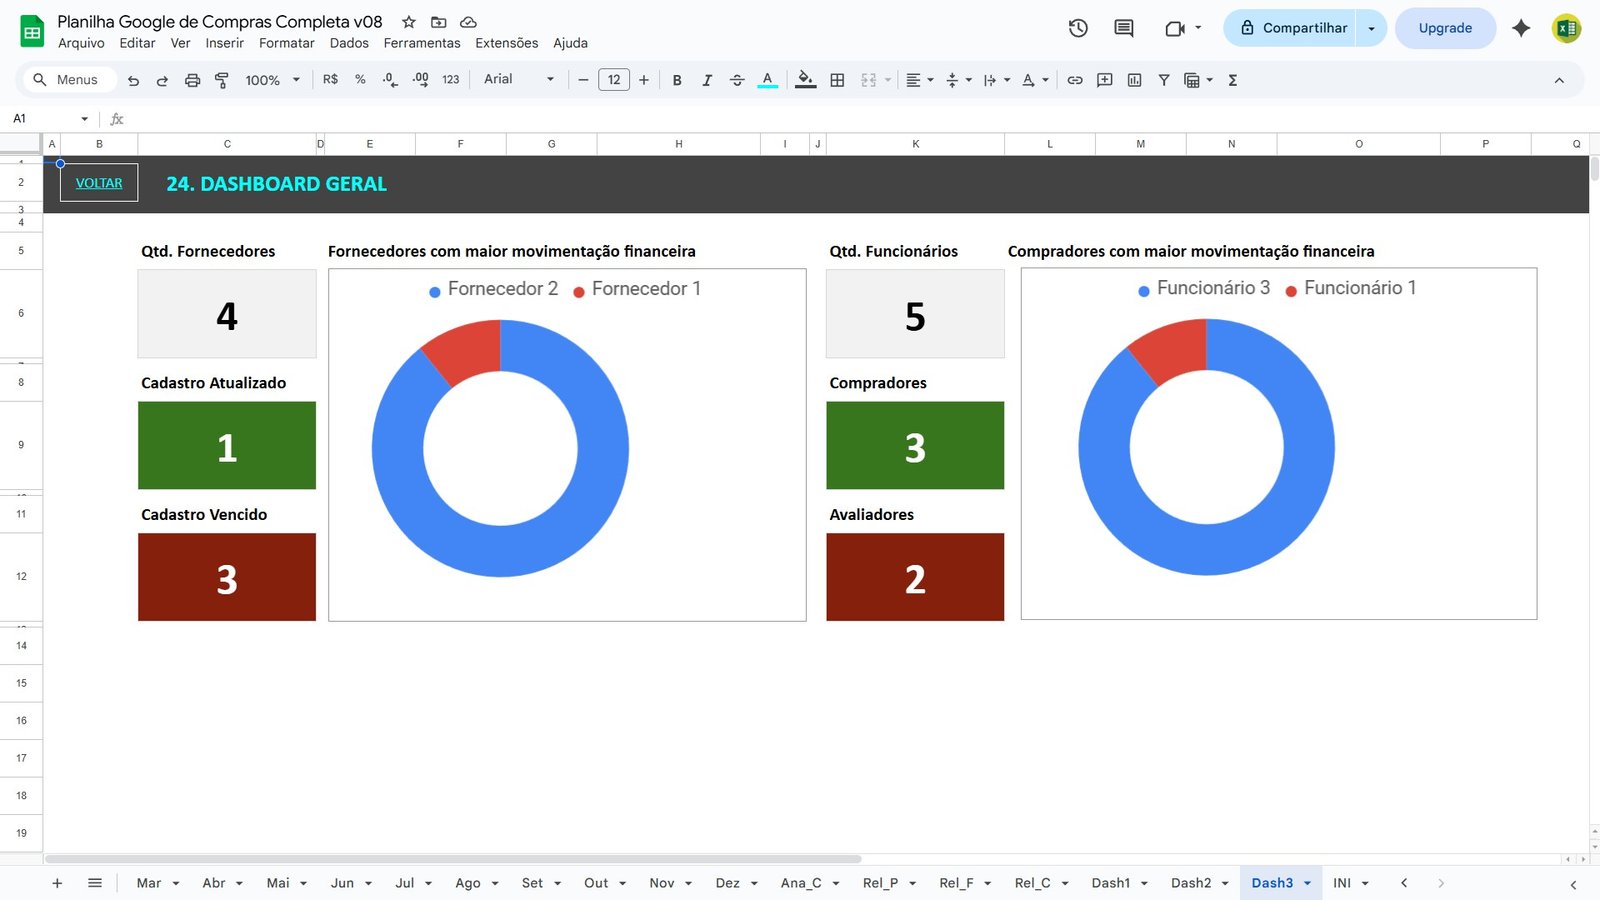
Task: Click the VOLTAR link
Action: (x=98, y=182)
